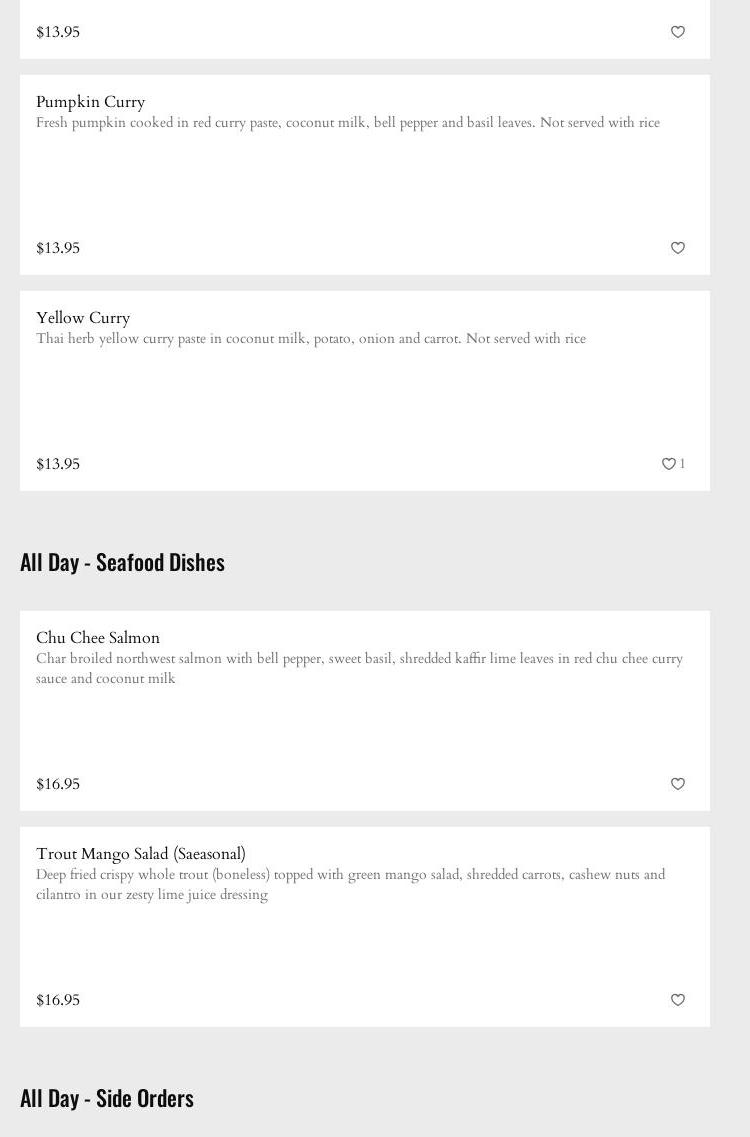
Task: Like the topmost partially visible menu item
Action: pos(678,32)
